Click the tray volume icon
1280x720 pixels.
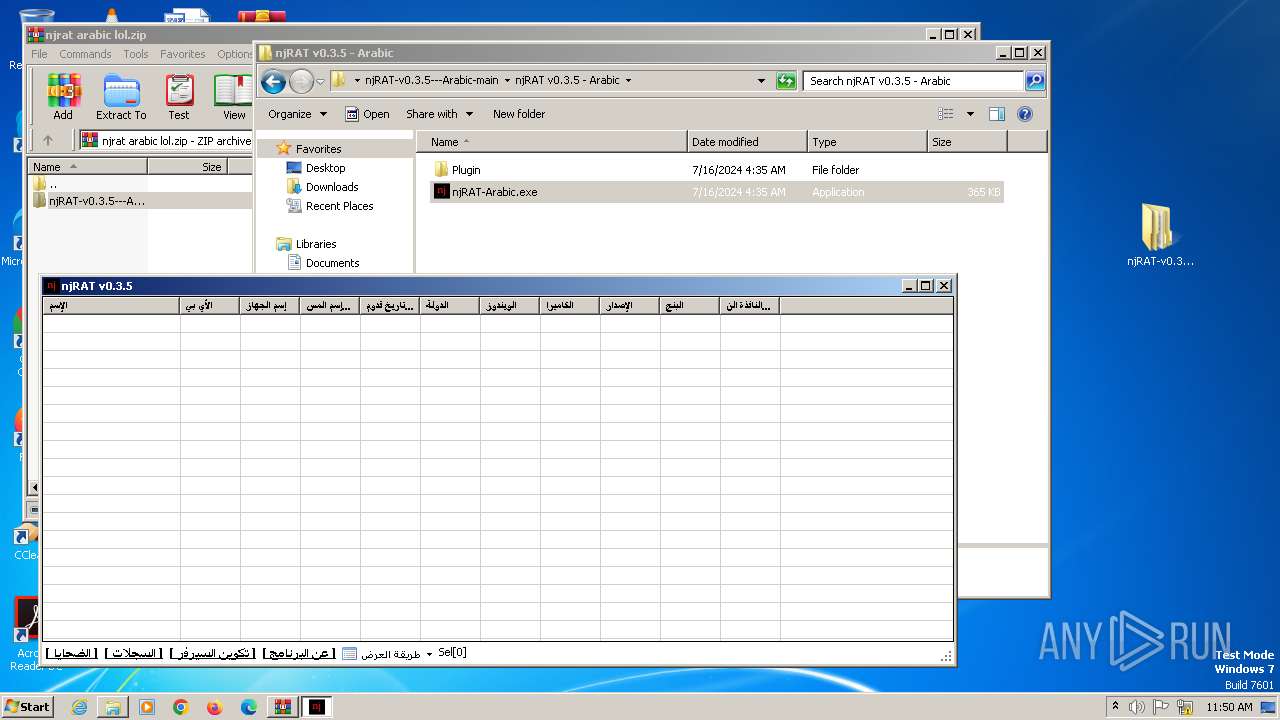(x=1137, y=707)
